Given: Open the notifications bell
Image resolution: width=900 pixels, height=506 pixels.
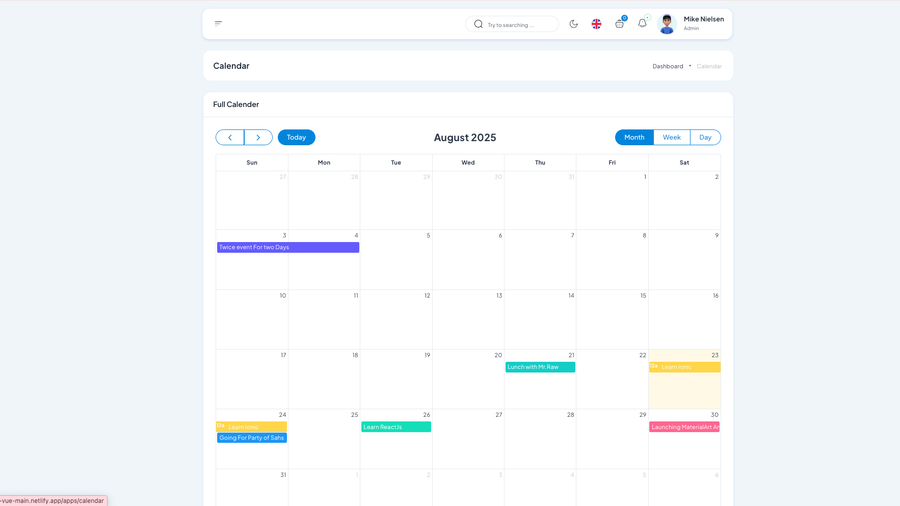Looking at the screenshot, I should tap(642, 23).
